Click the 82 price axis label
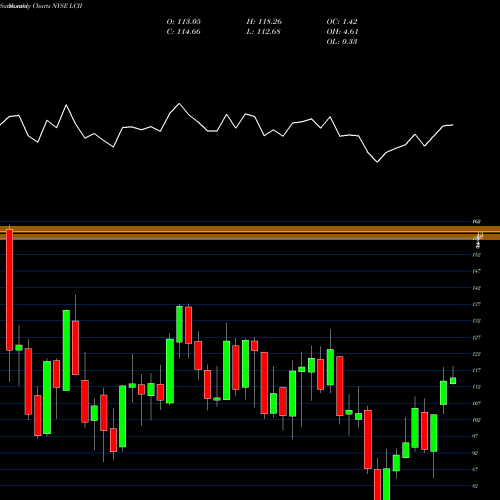500x500 pixels. (475, 486)
